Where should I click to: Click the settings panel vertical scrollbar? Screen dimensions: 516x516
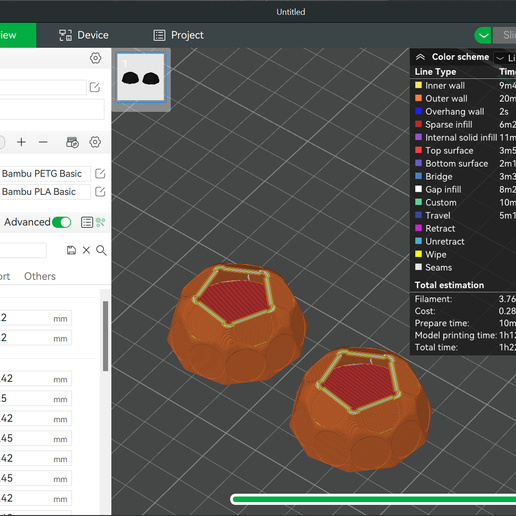[x=105, y=336]
